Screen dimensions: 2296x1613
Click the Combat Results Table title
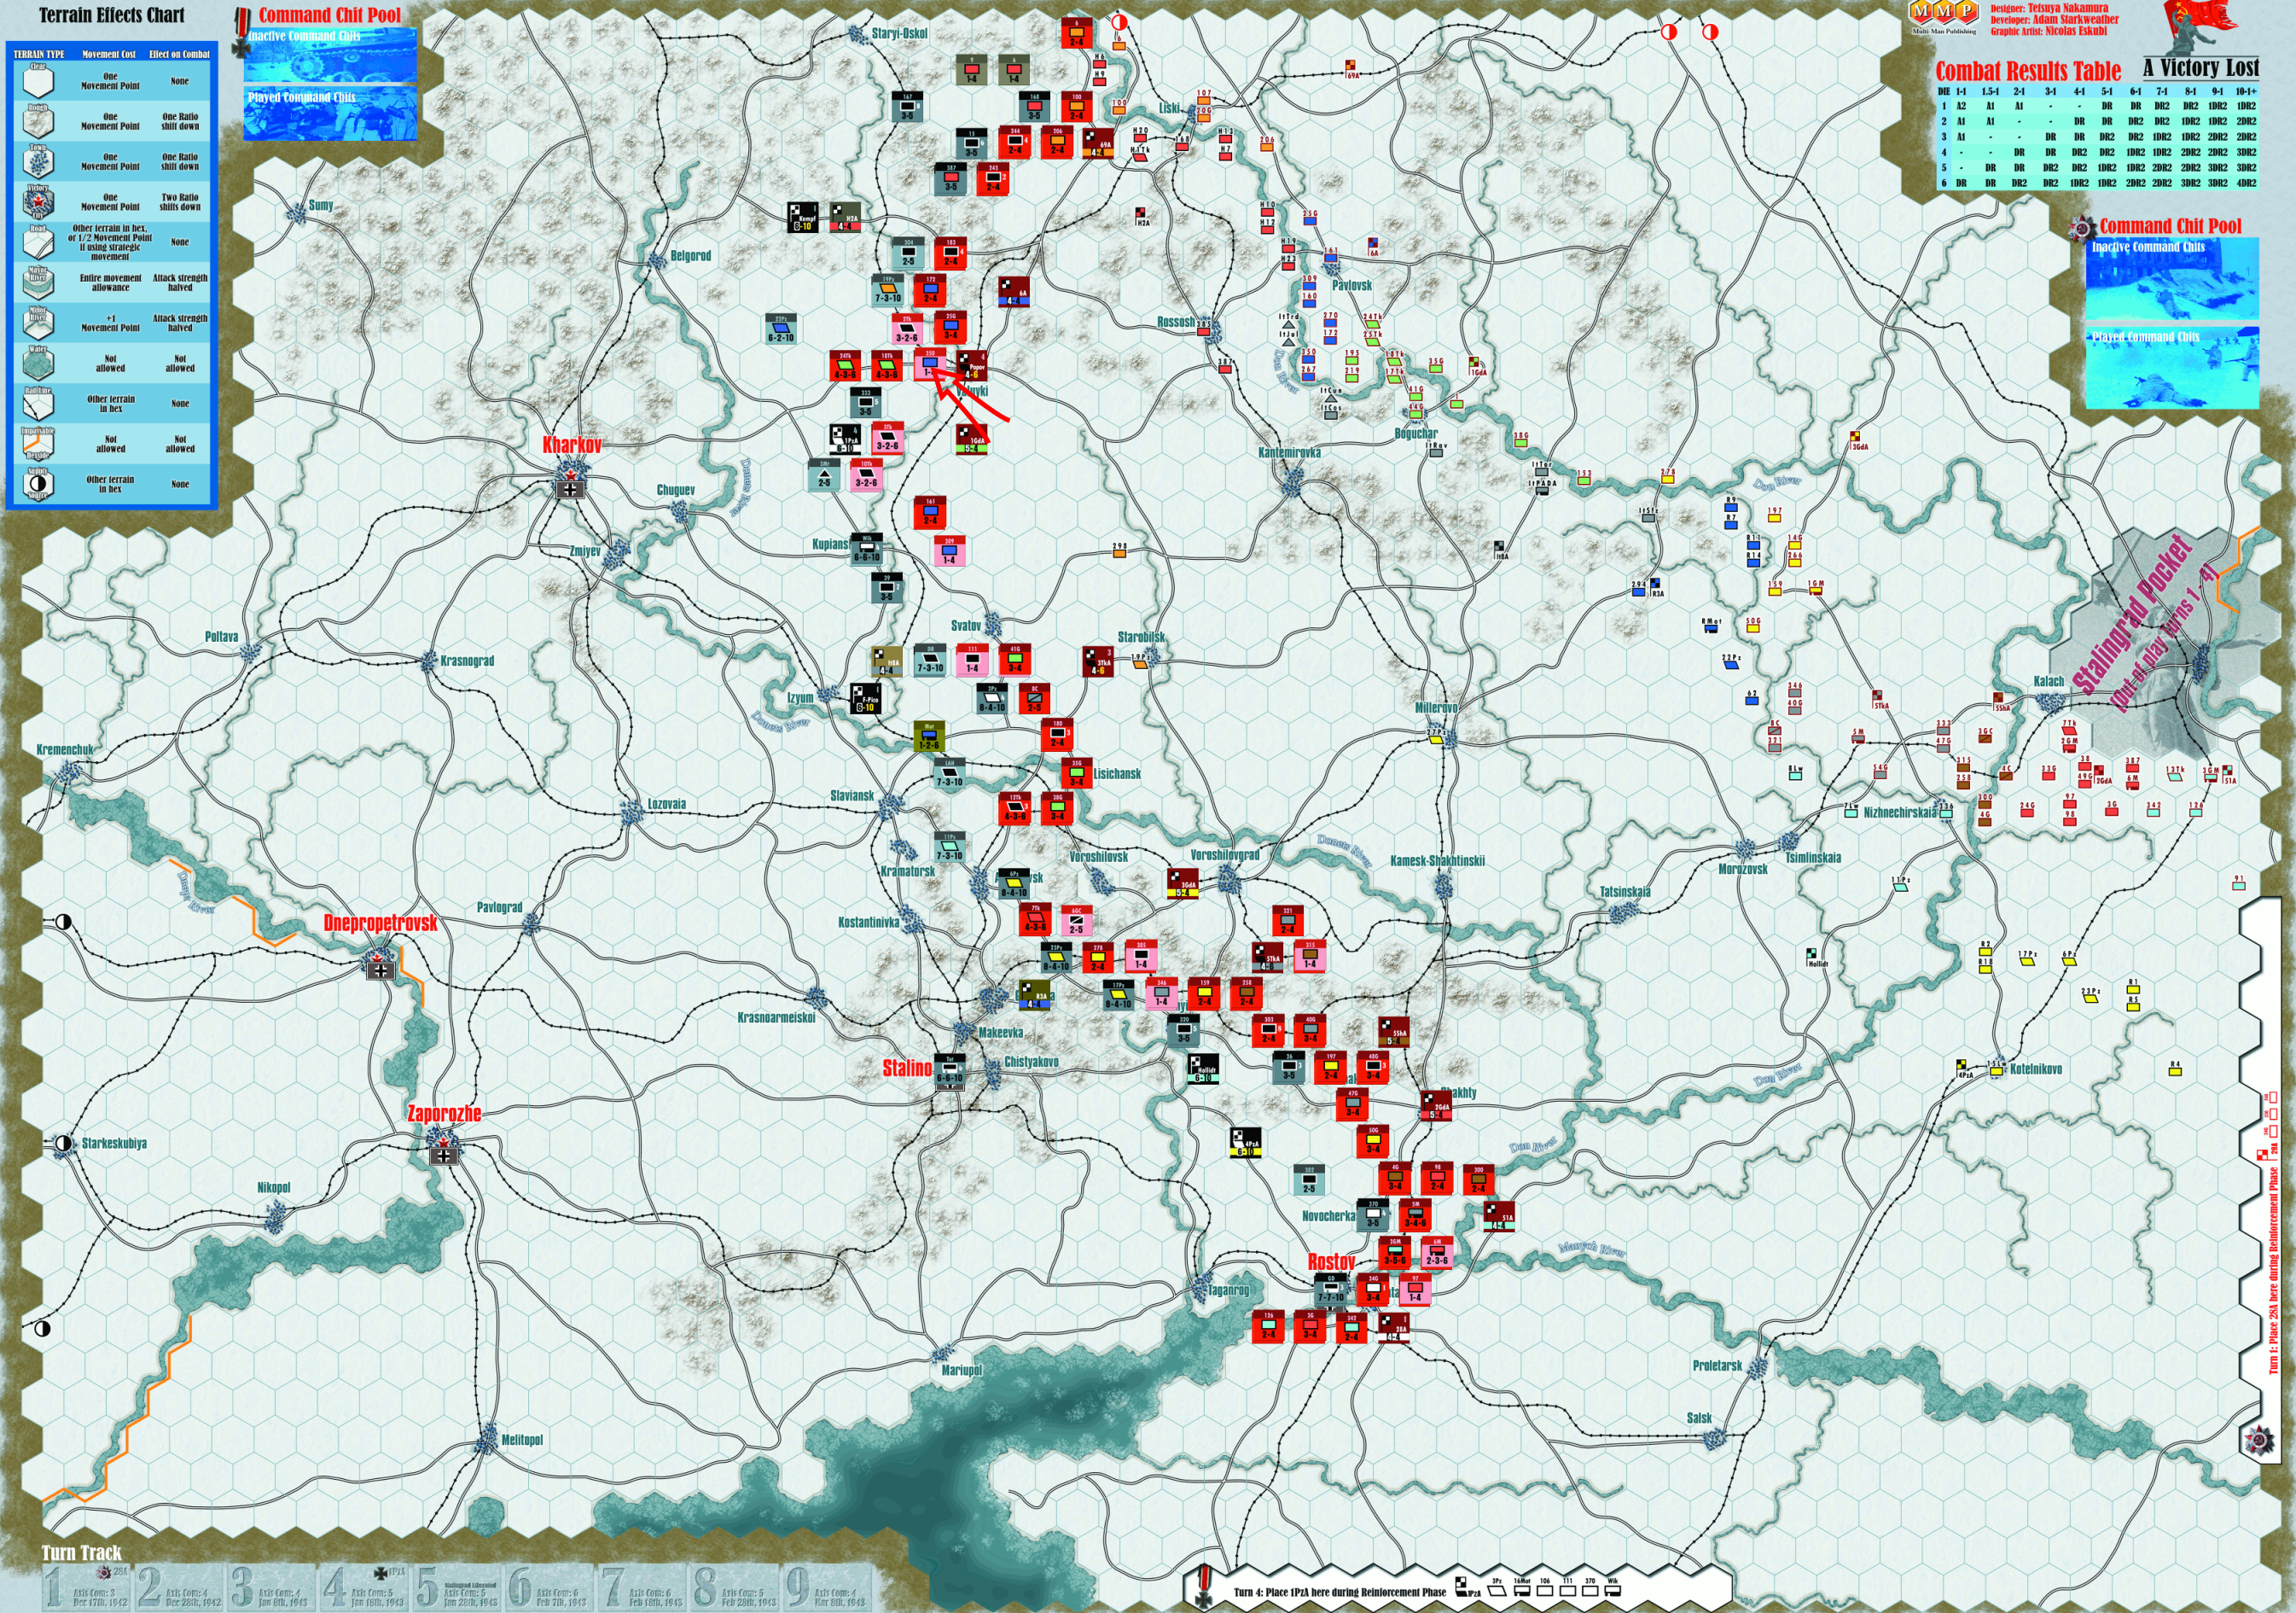click(2028, 71)
